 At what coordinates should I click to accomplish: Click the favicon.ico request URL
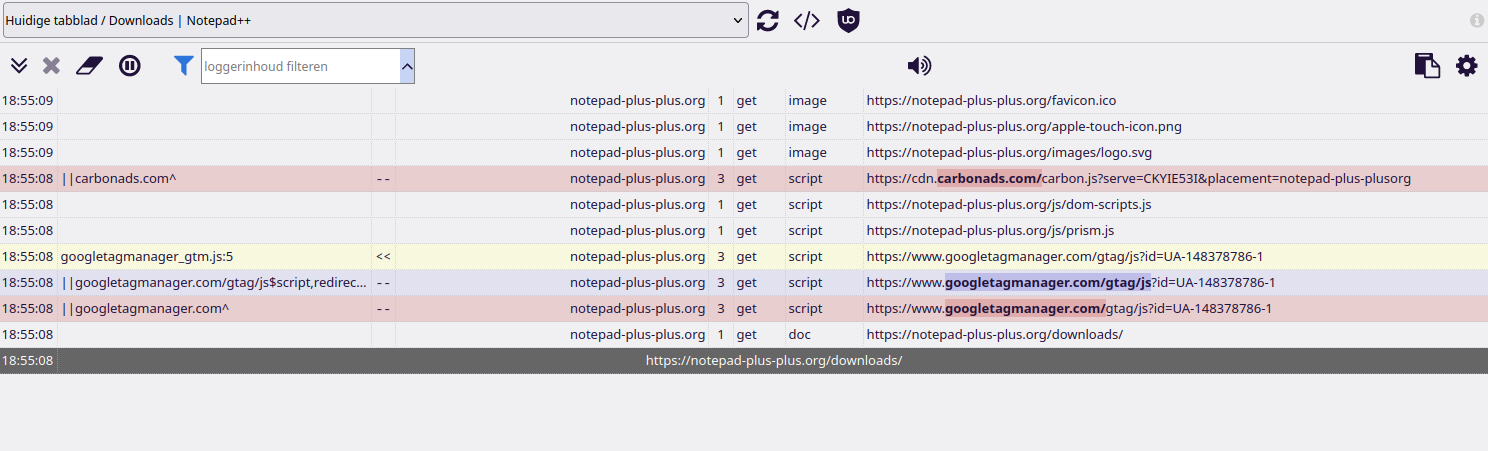(991, 101)
